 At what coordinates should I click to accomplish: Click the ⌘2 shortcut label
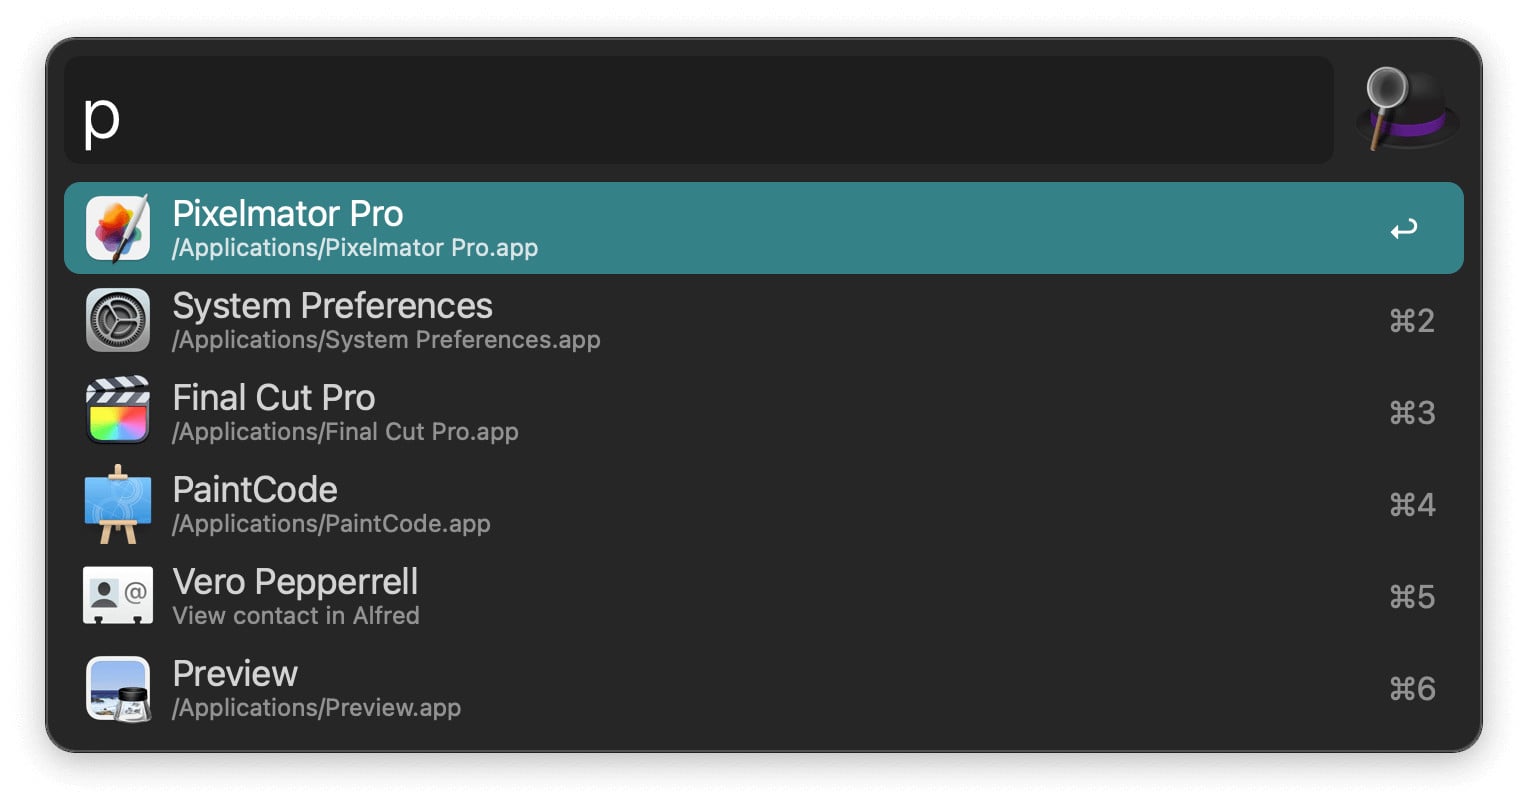(x=1411, y=321)
